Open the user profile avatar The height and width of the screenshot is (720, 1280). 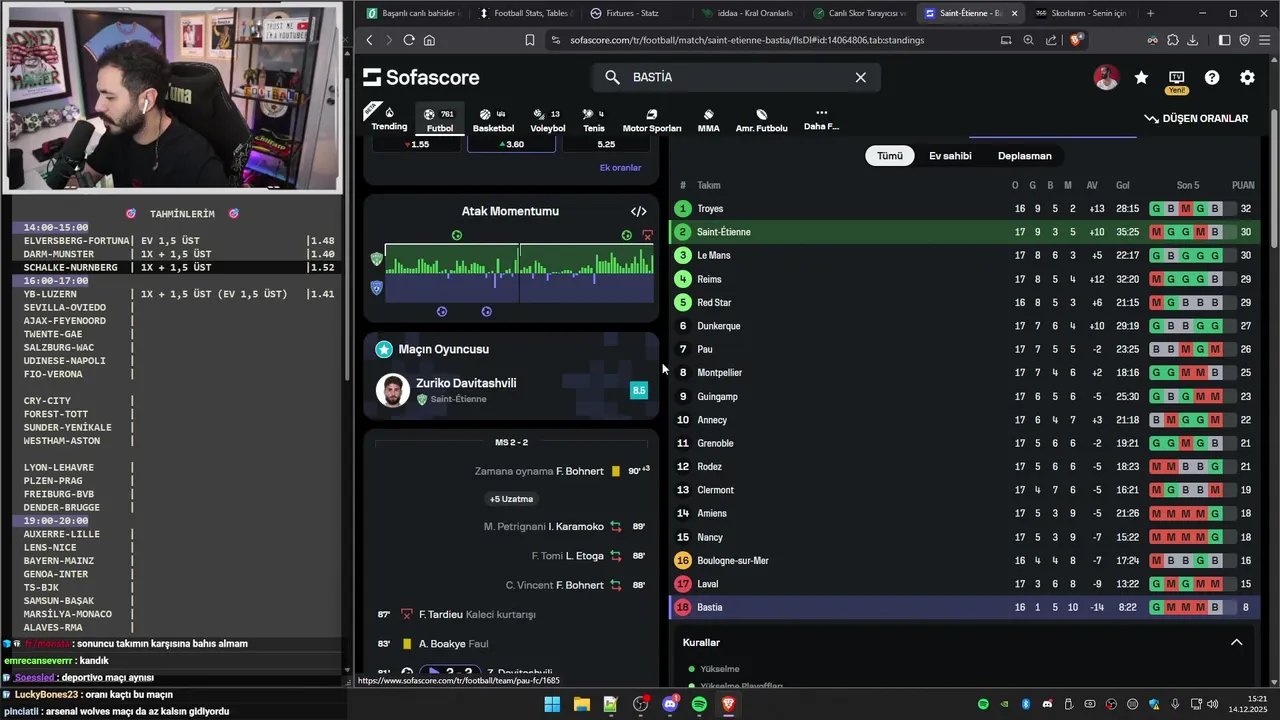tap(1106, 77)
